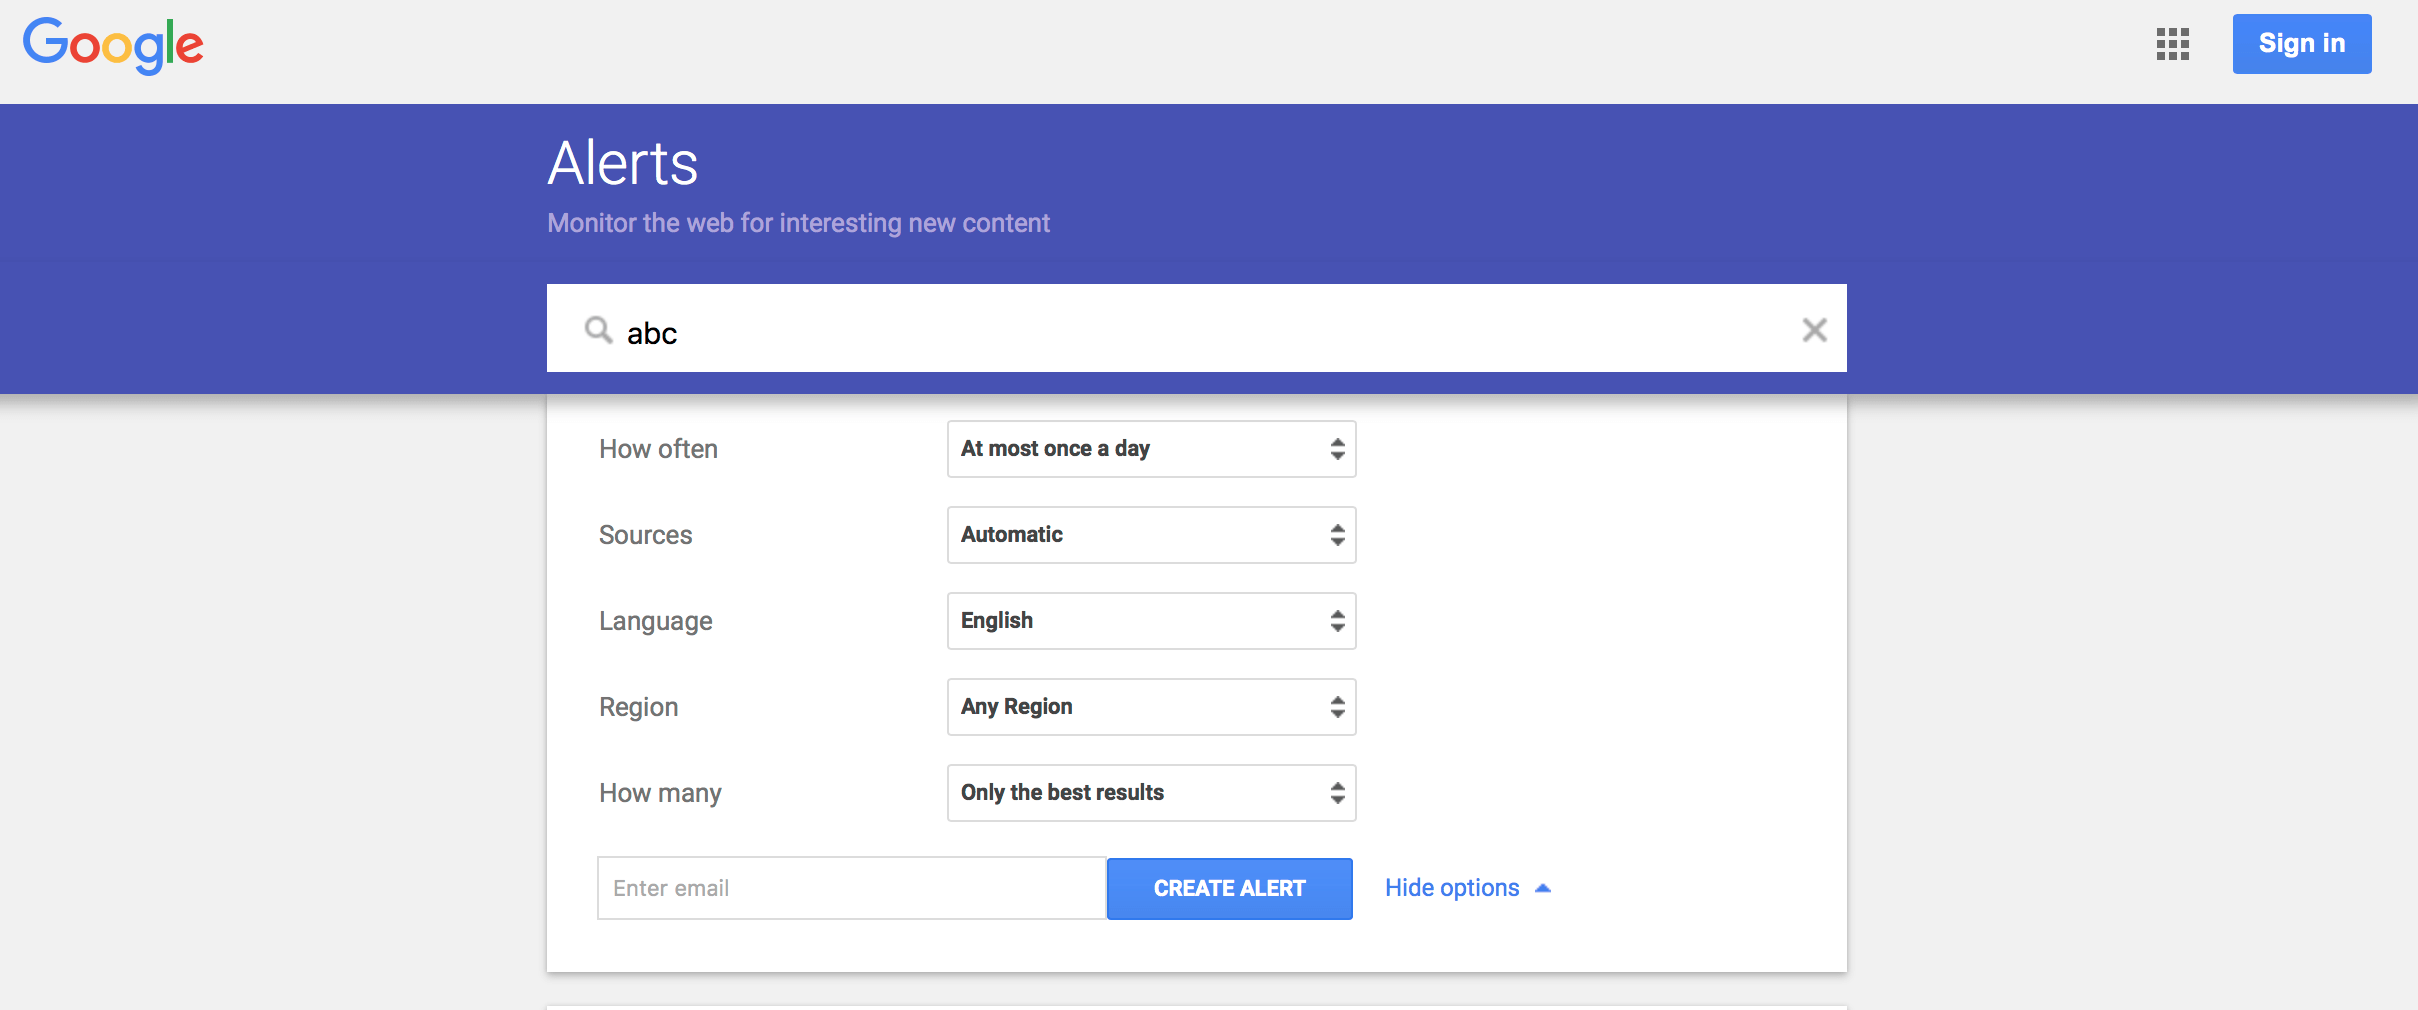The width and height of the screenshot is (2418, 1010).
Task: Expand the Any Region dropdown
Action: point(1151,707)
